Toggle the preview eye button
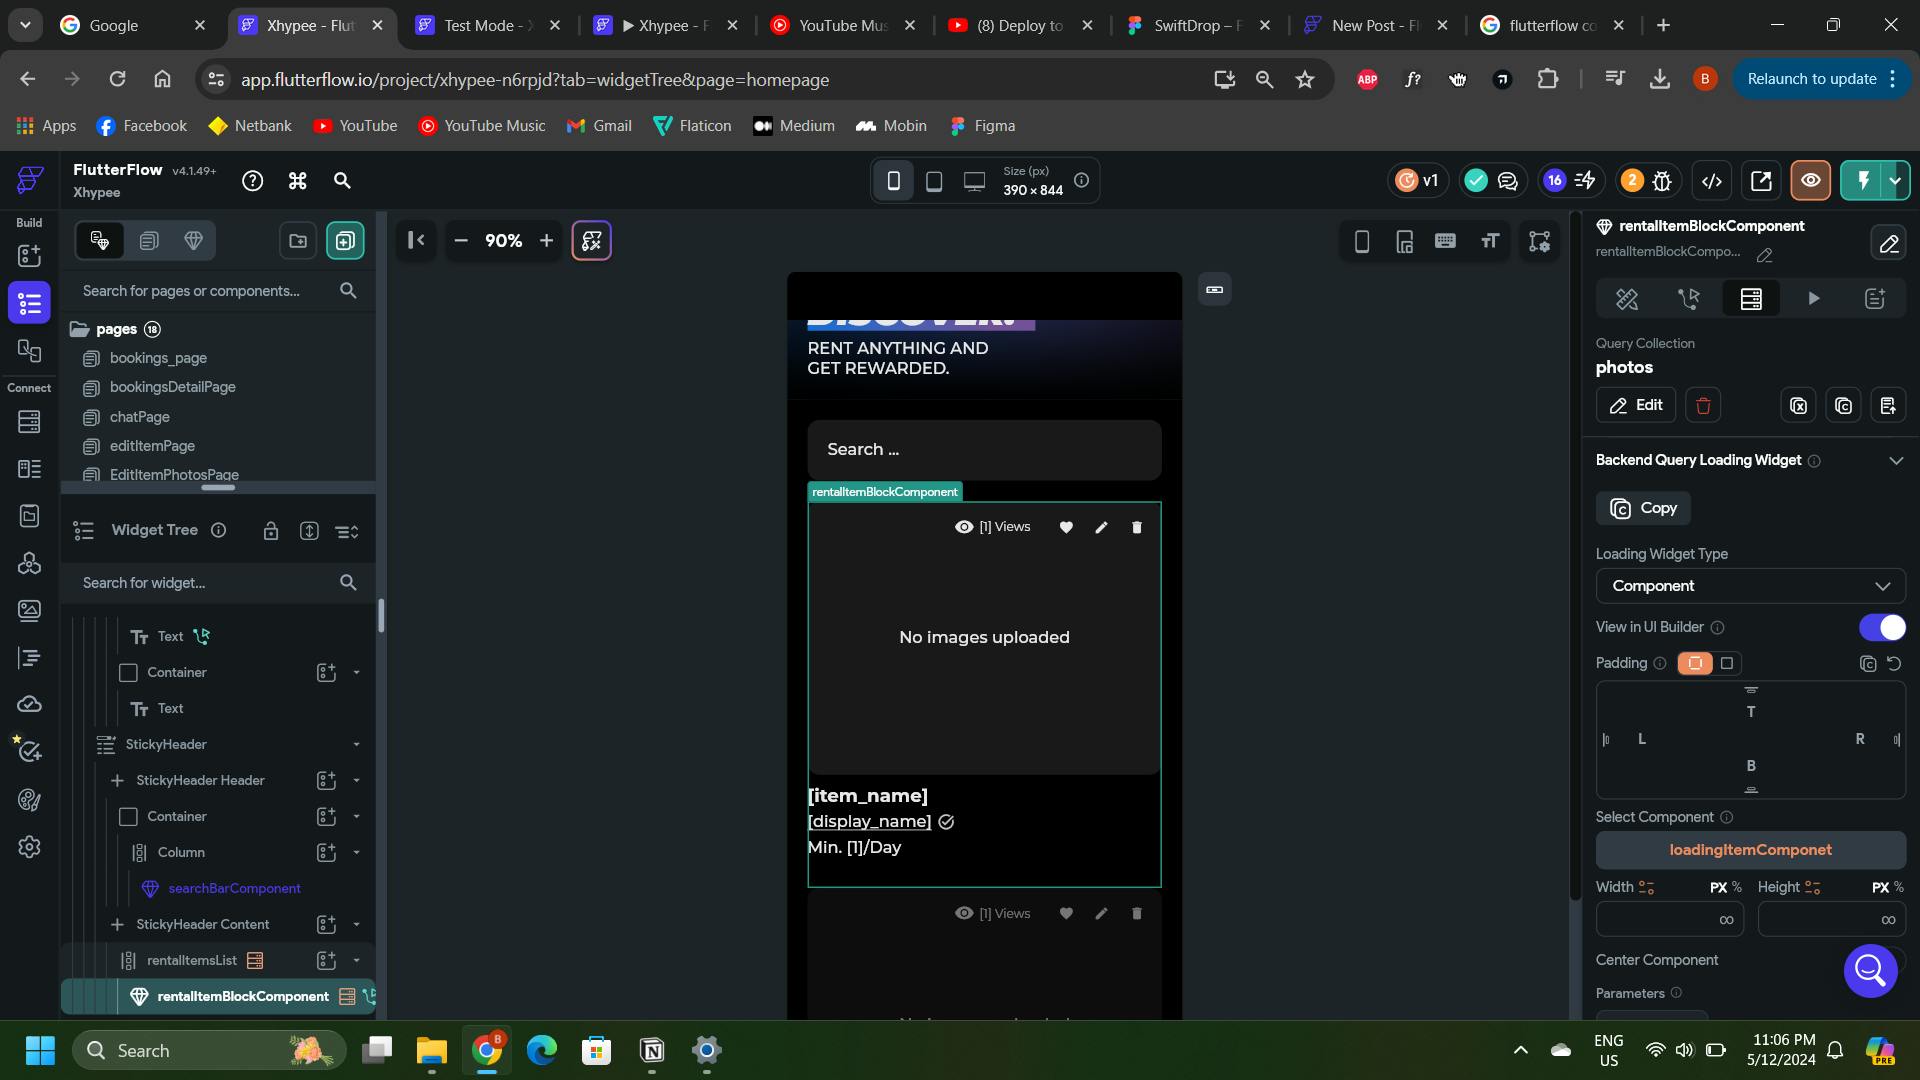 coord(1810,181)
